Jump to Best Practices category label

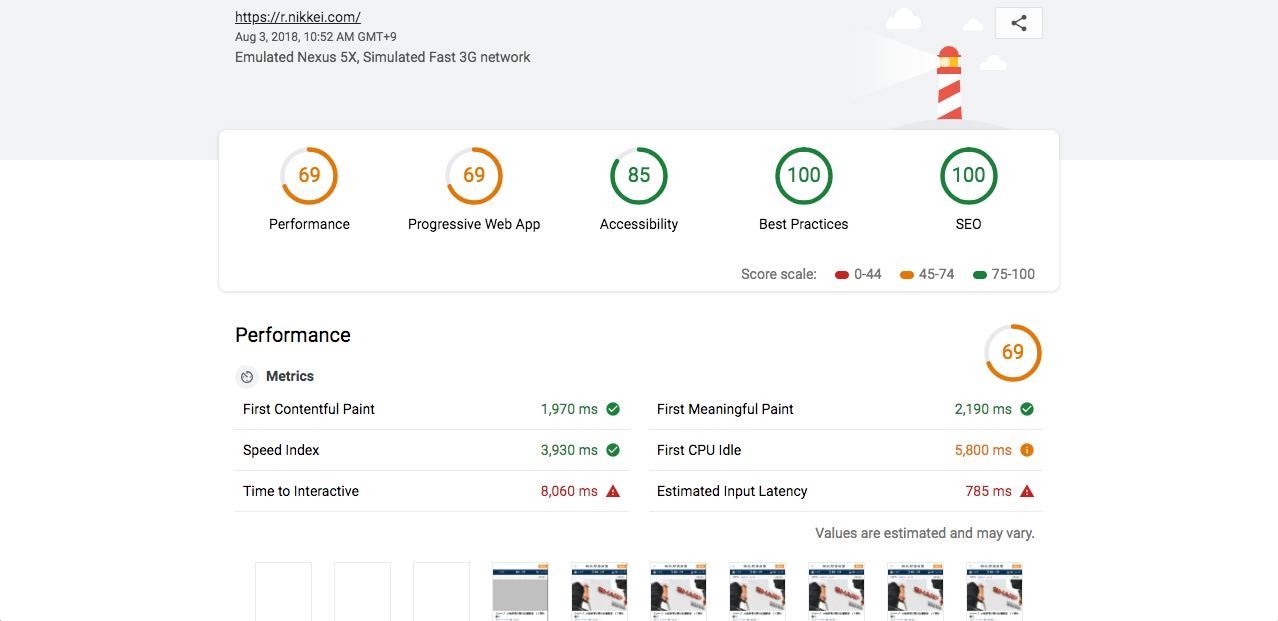click(x=804, y=224)
